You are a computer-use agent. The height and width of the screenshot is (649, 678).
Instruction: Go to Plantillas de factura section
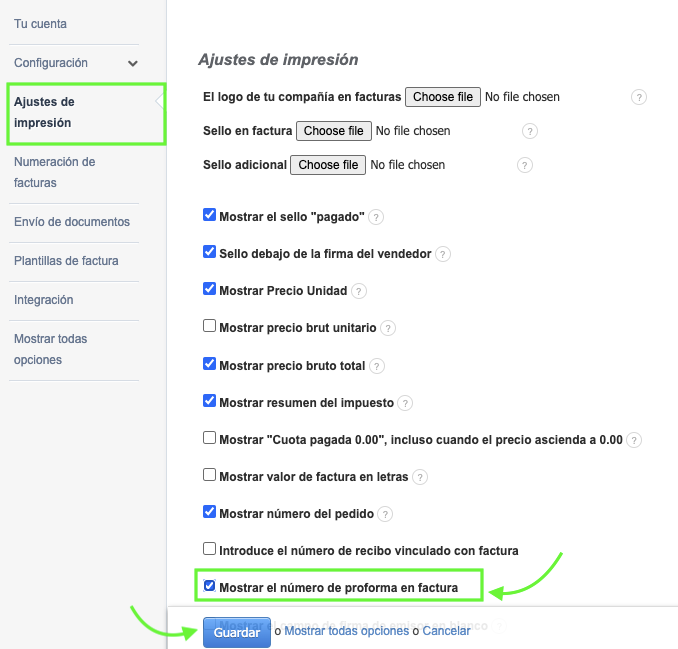pos(66,261)
